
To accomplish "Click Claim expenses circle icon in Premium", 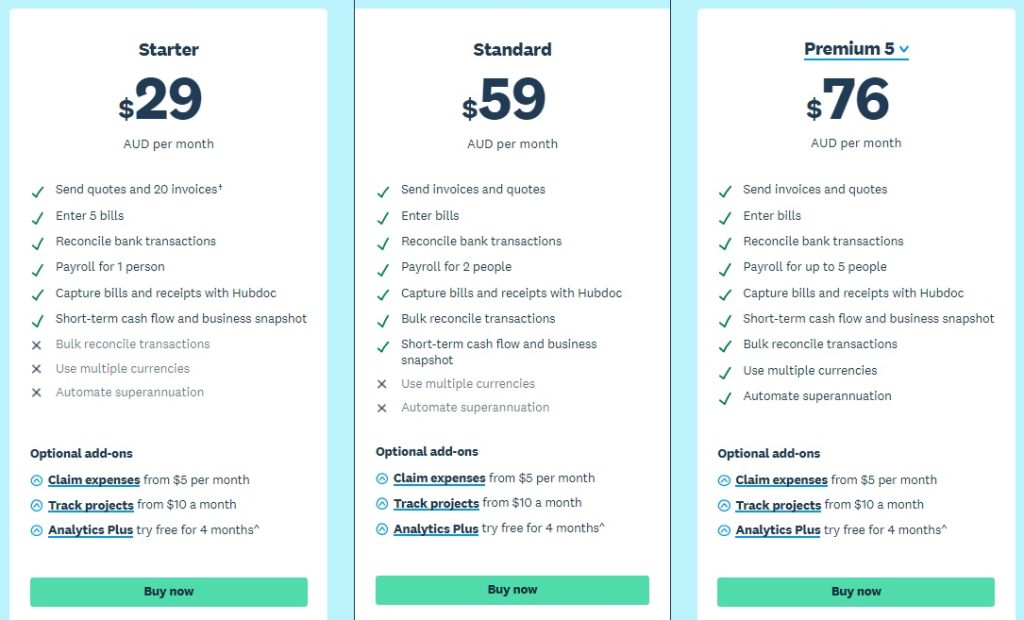I will pyautogui.click(x=724, y=480).
